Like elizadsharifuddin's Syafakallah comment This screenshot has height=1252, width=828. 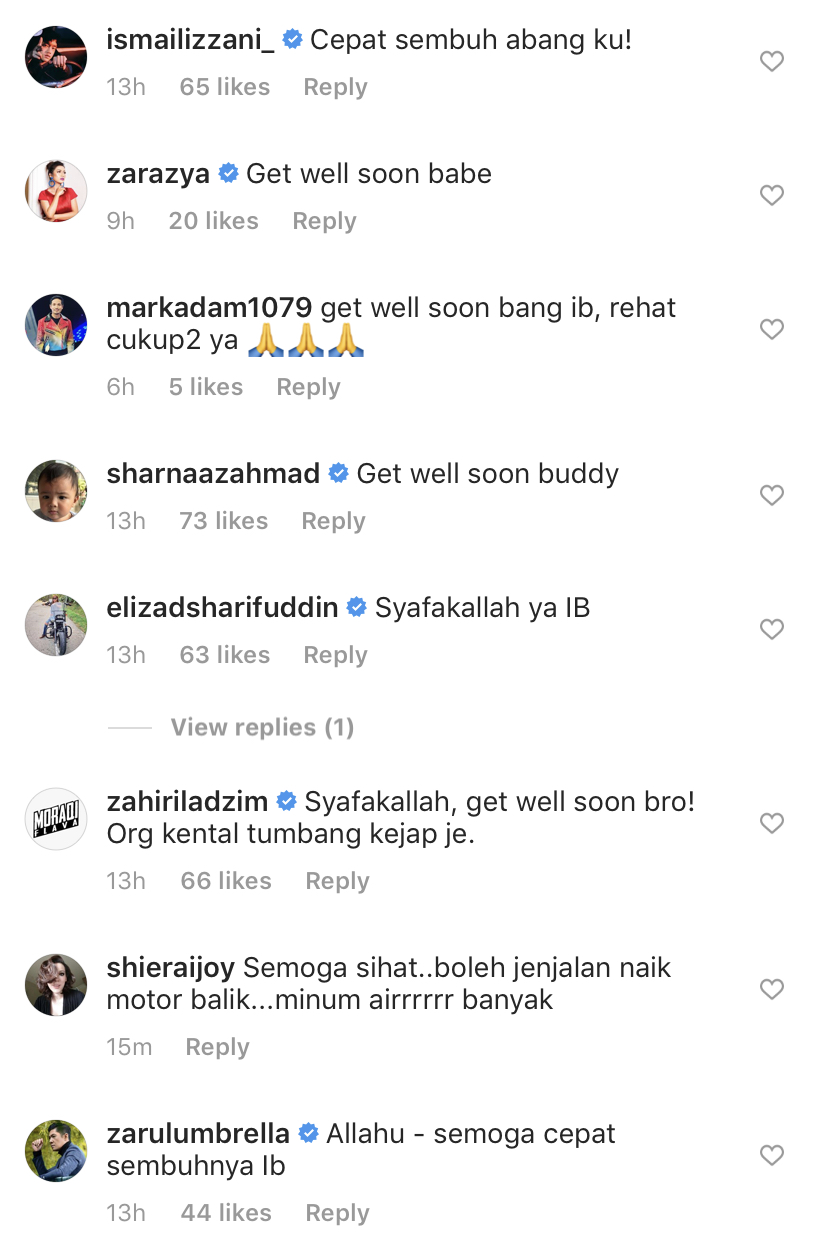pos(772,630)
